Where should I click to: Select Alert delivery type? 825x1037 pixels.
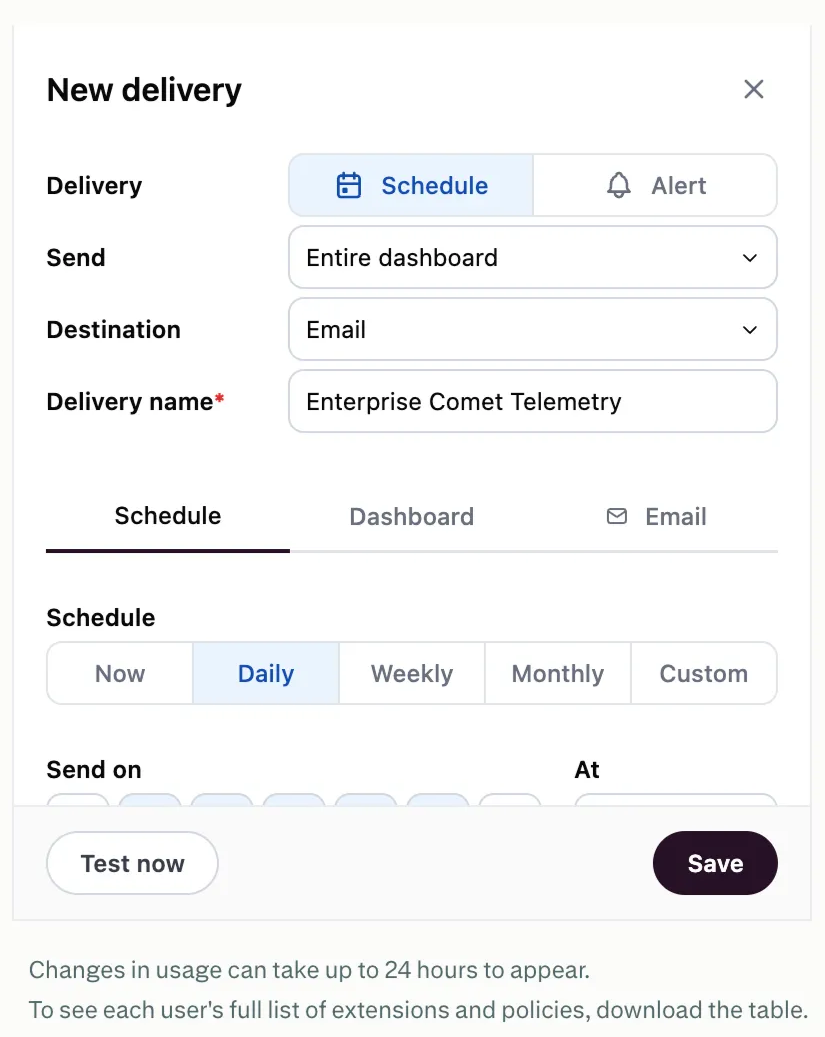tap(655, 186)
